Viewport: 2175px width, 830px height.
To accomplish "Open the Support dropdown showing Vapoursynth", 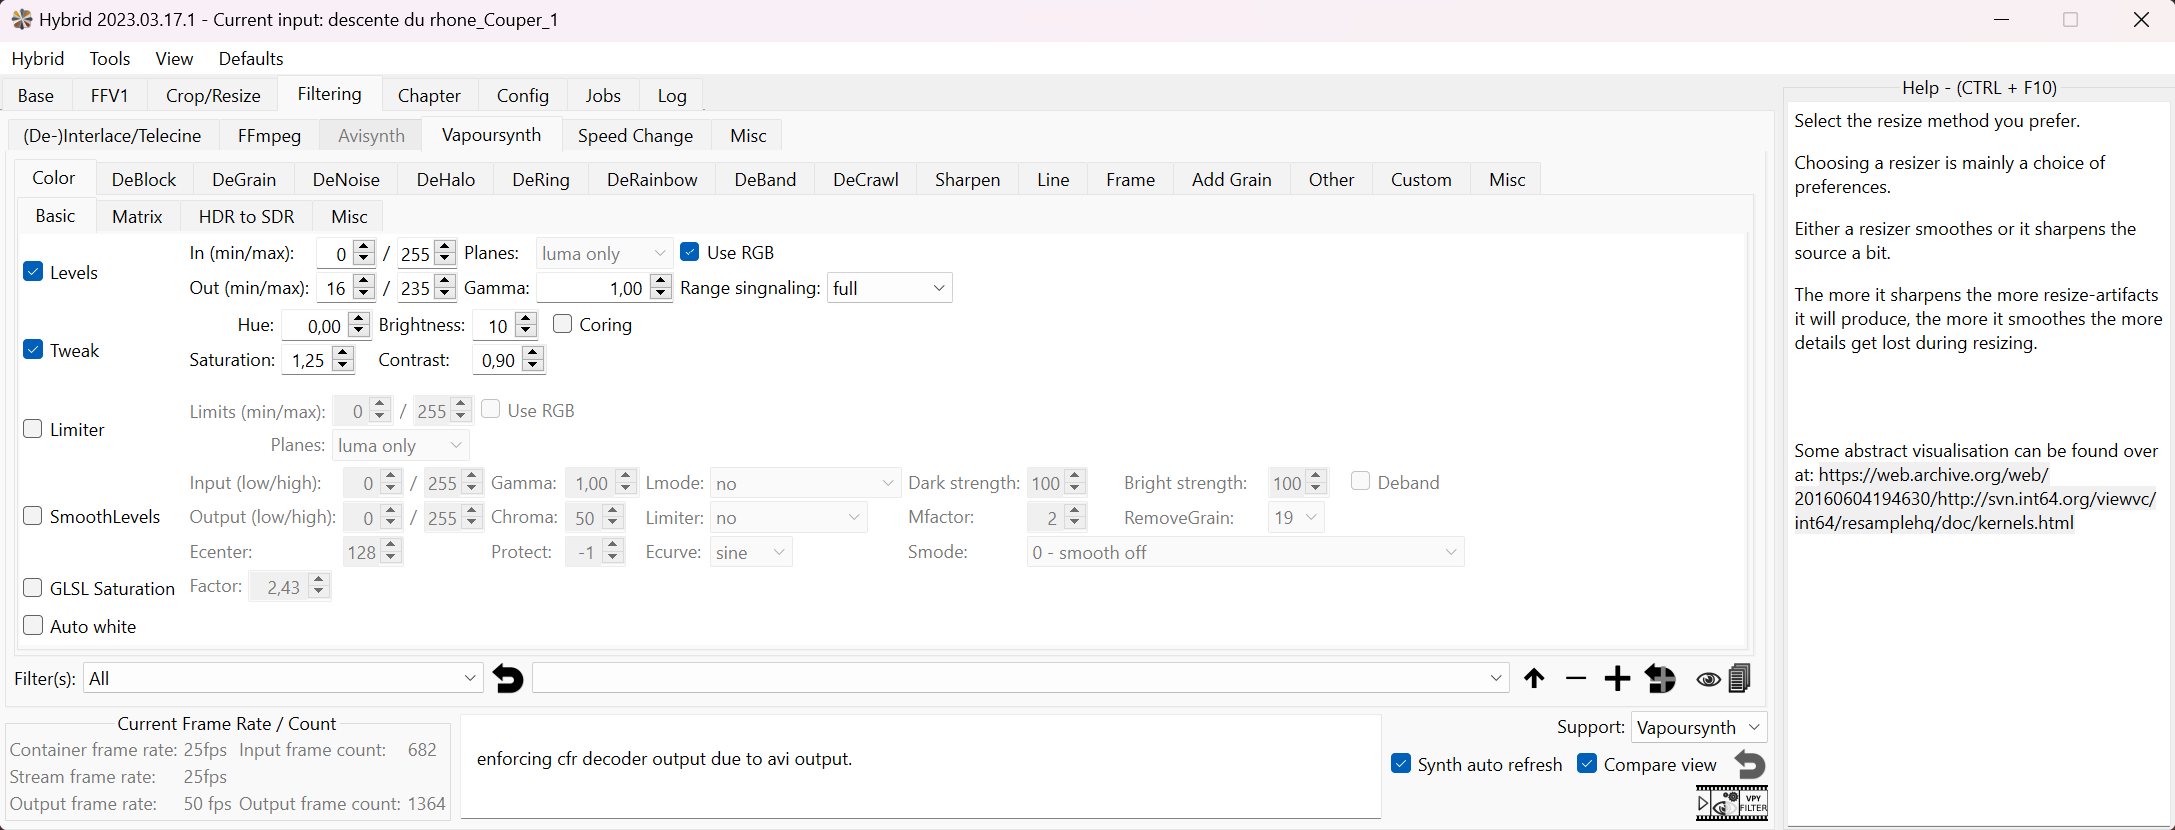I will (1698, 727).
